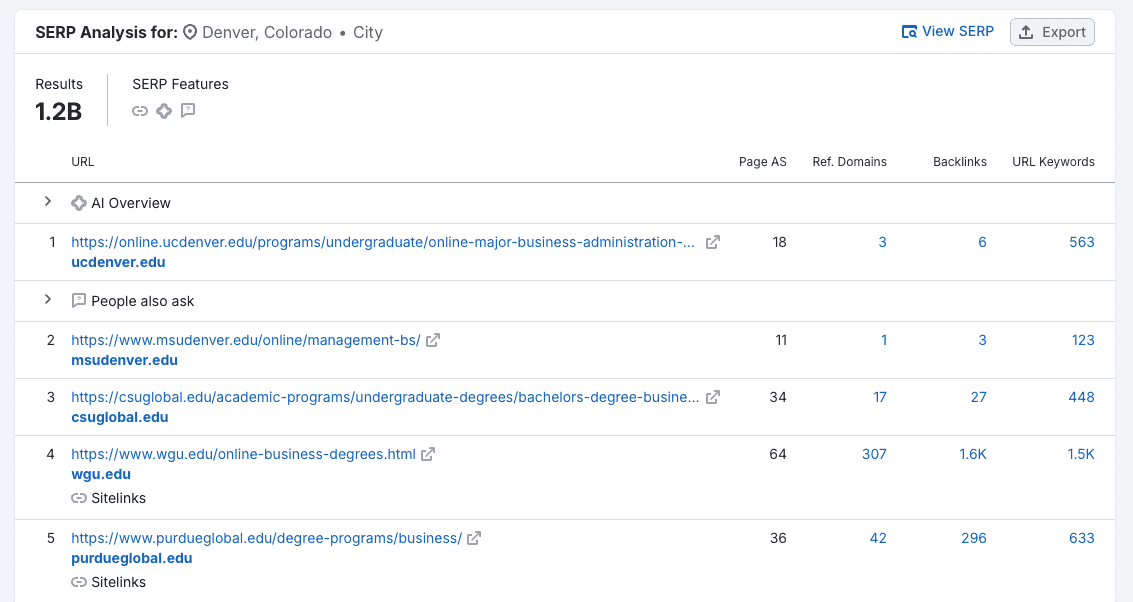Screen dimensions: 1133x602
Task: Expand the AI Overview row
Action: click(48, 203)
